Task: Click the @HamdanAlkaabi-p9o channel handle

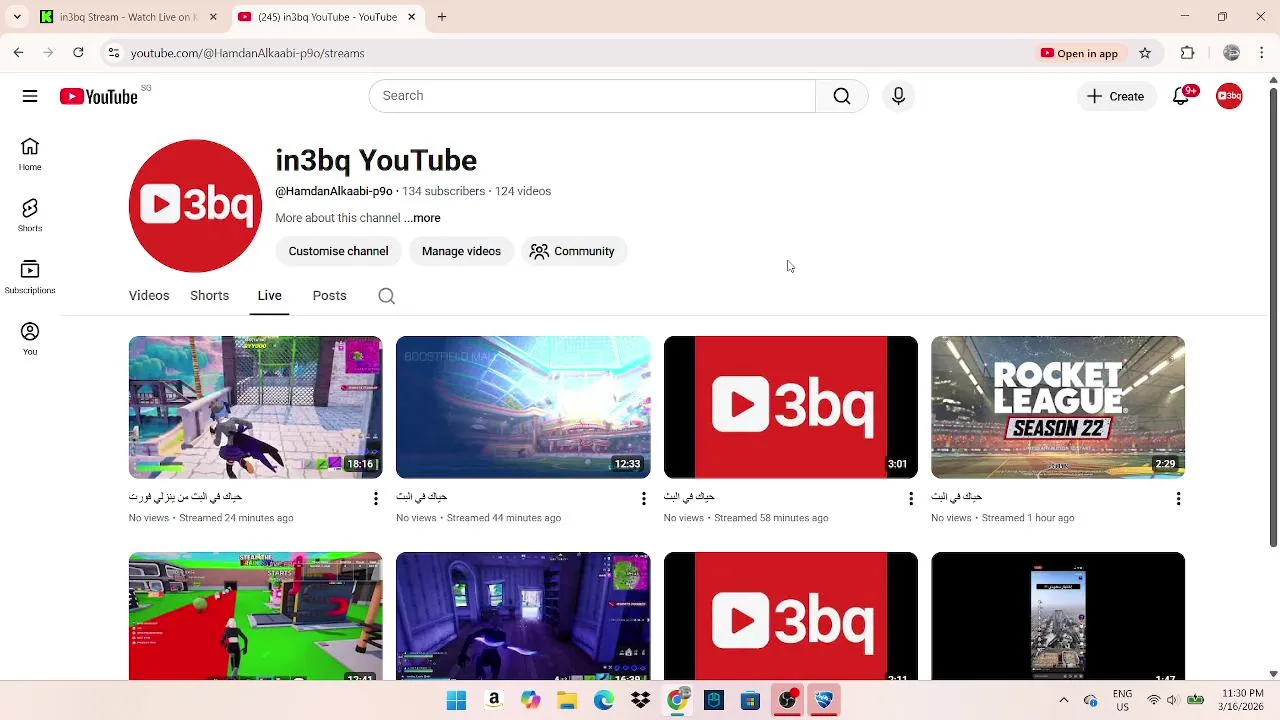Action: click(334, 191)
